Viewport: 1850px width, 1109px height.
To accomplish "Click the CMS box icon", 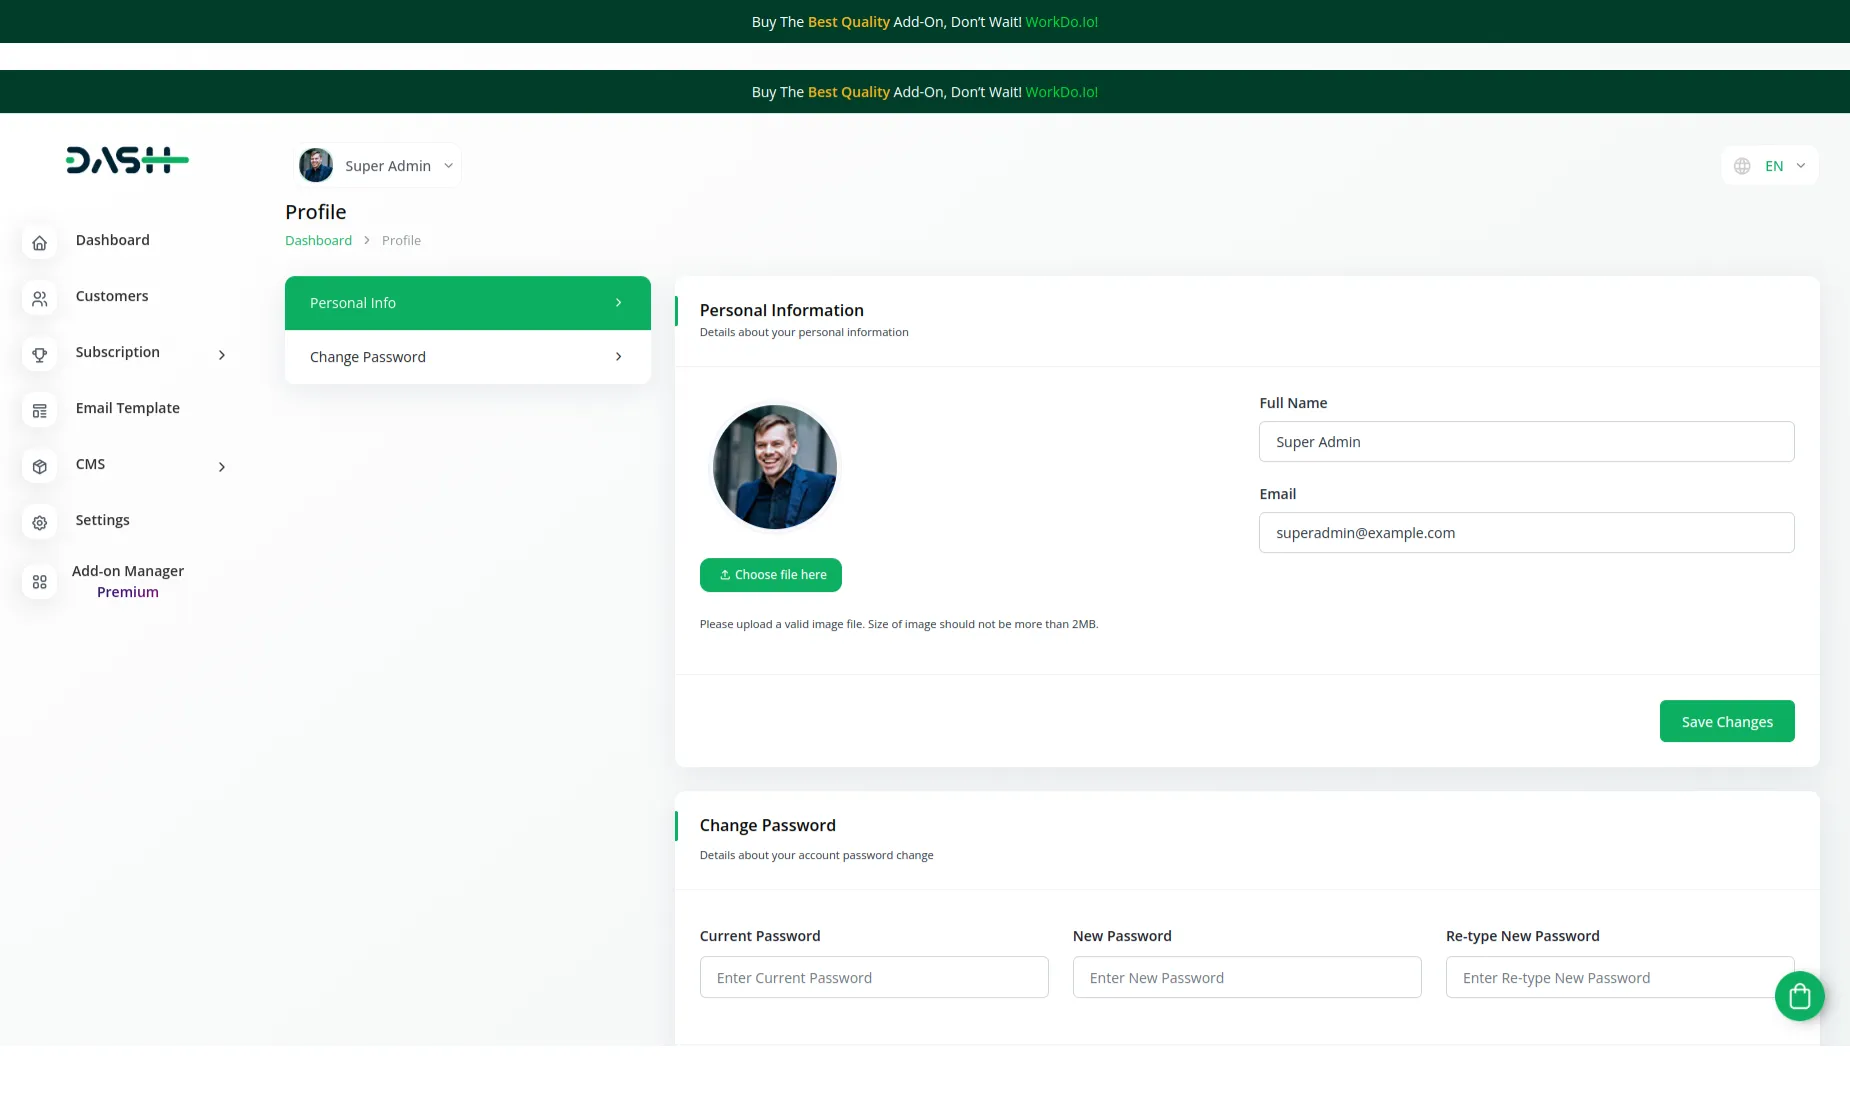I will coord(40,467).
